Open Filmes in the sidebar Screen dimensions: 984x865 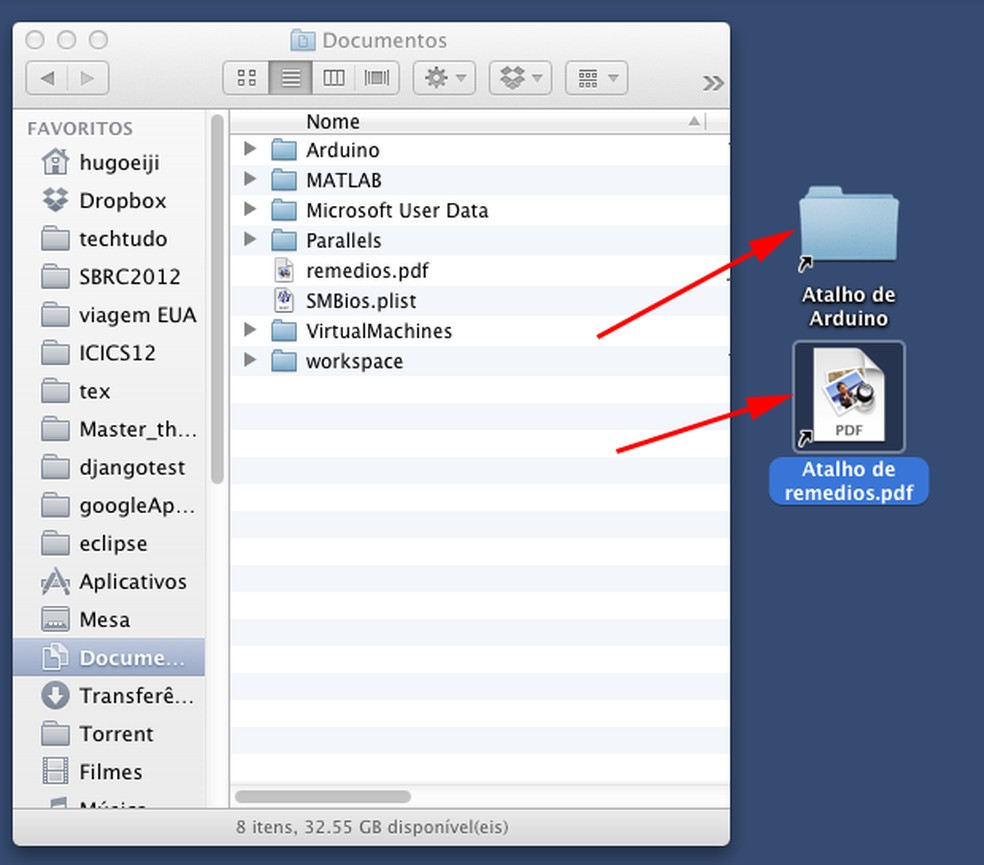109,772
